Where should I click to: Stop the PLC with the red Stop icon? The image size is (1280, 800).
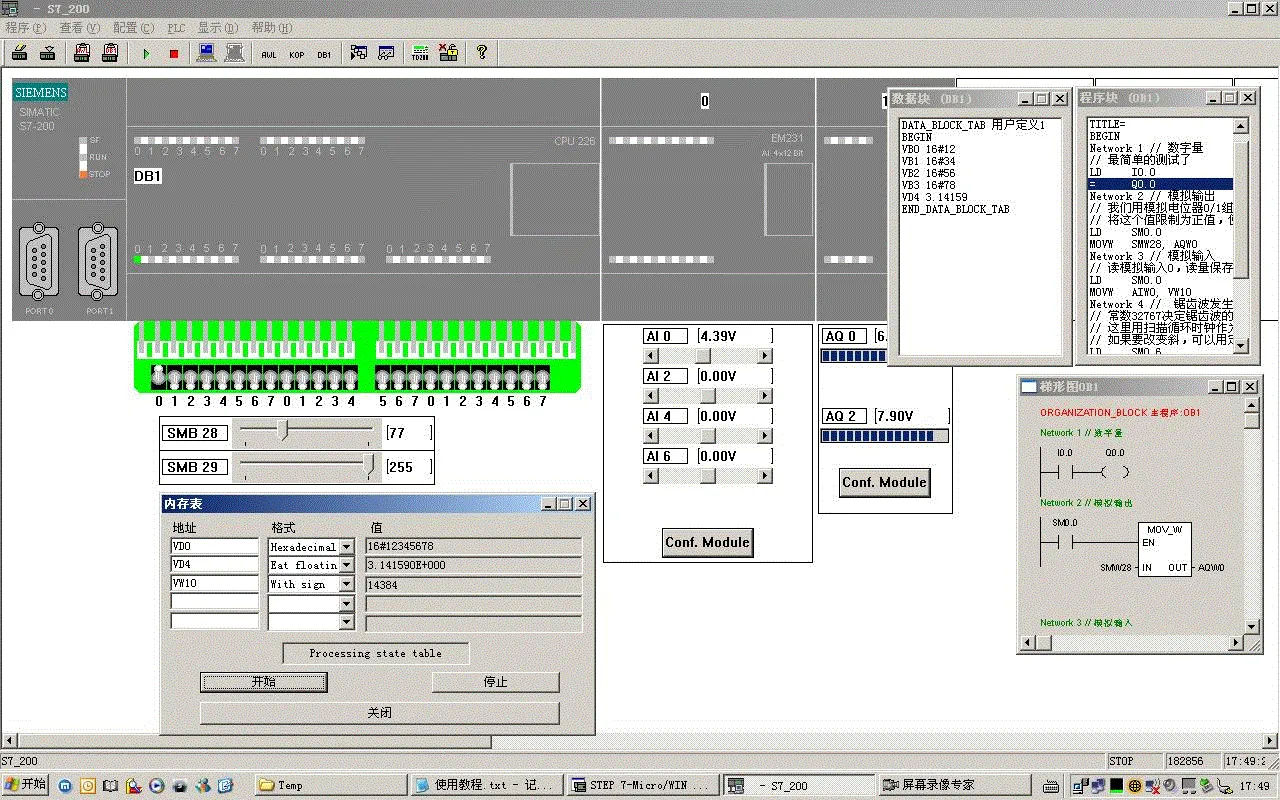[x=173, y=53]
